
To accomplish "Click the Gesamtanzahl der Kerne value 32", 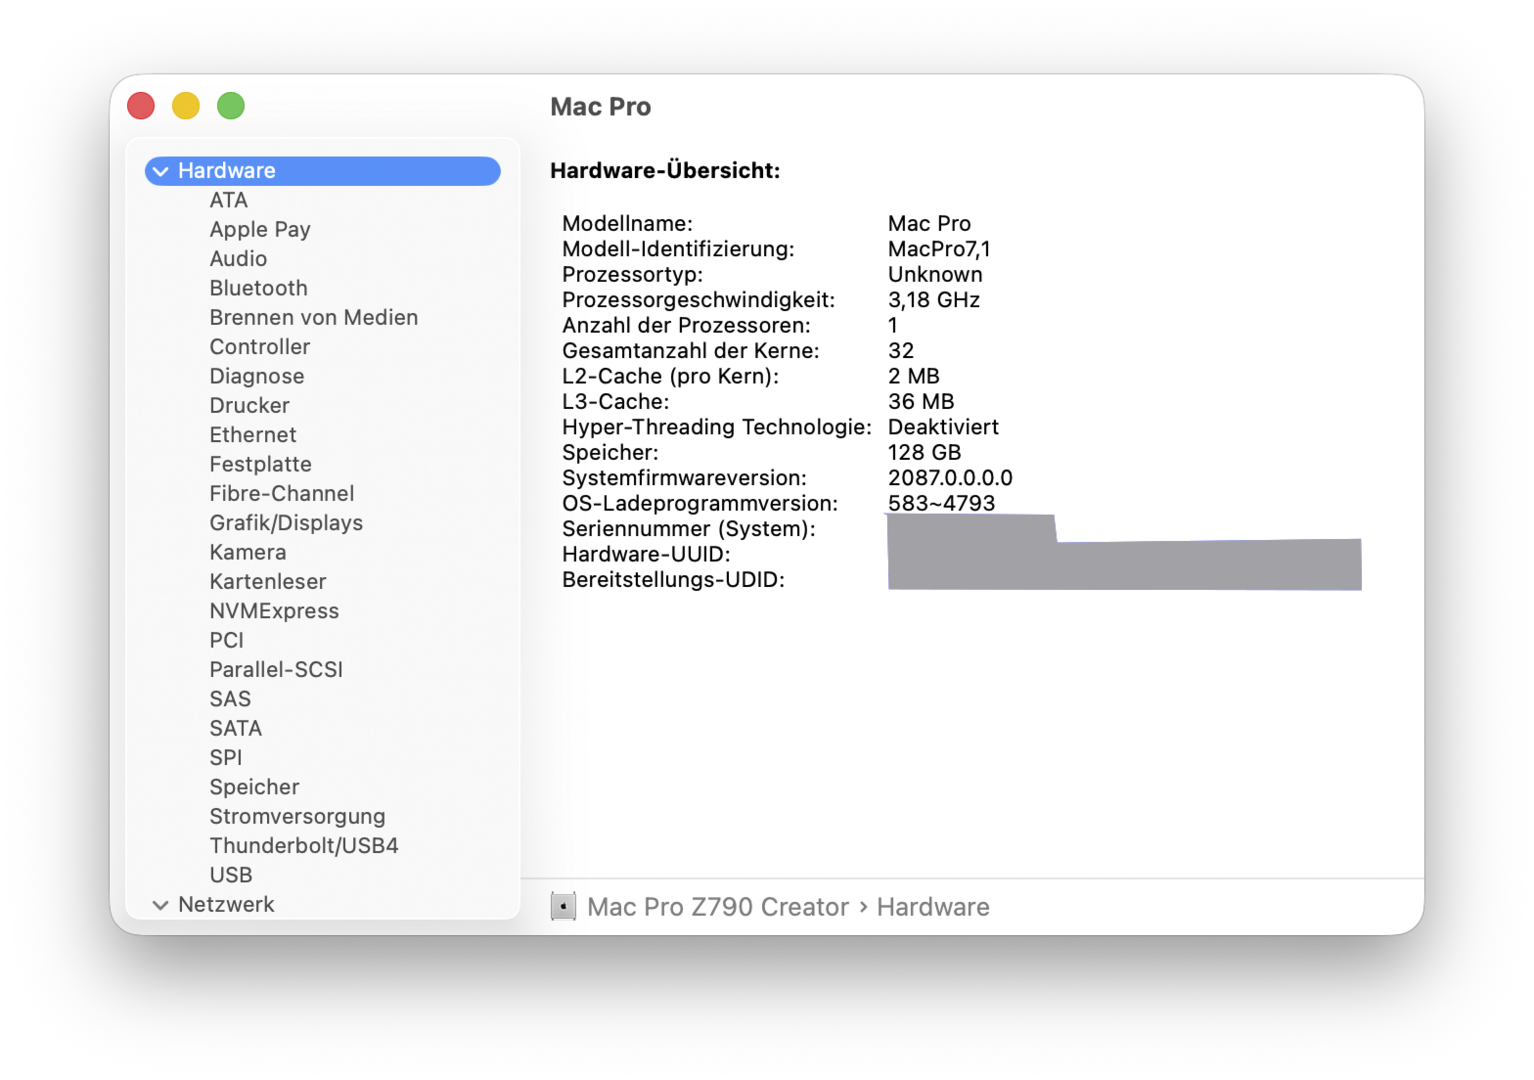I will point(901,351).
